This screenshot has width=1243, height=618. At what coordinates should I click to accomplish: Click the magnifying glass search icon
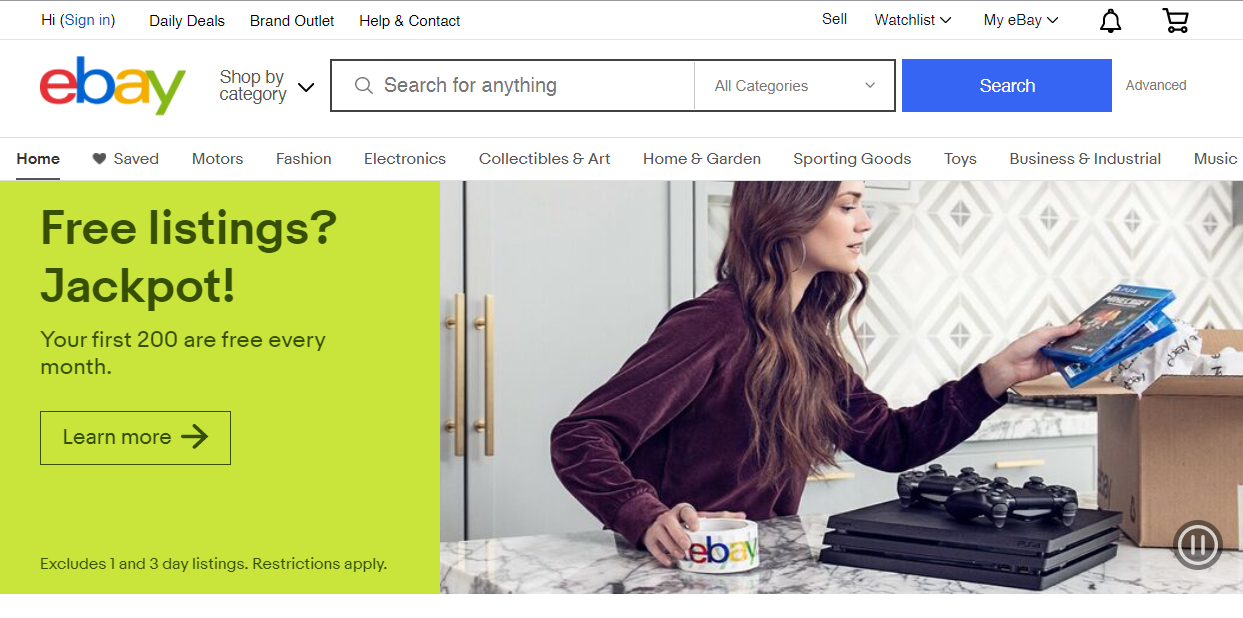[364, 86]
